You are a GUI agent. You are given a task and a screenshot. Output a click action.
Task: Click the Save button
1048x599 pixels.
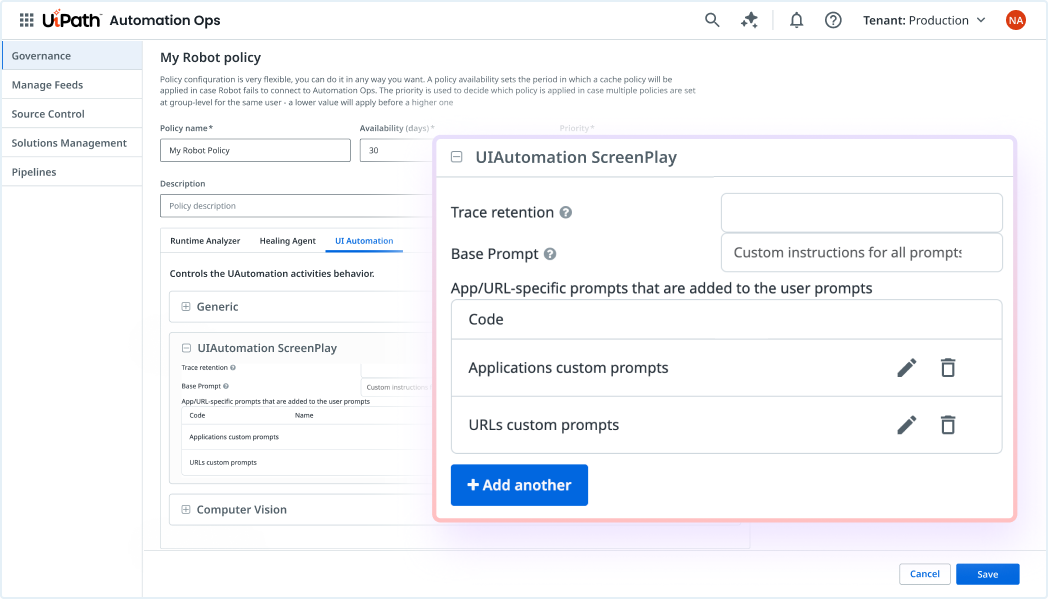click(x=987, y=574)
